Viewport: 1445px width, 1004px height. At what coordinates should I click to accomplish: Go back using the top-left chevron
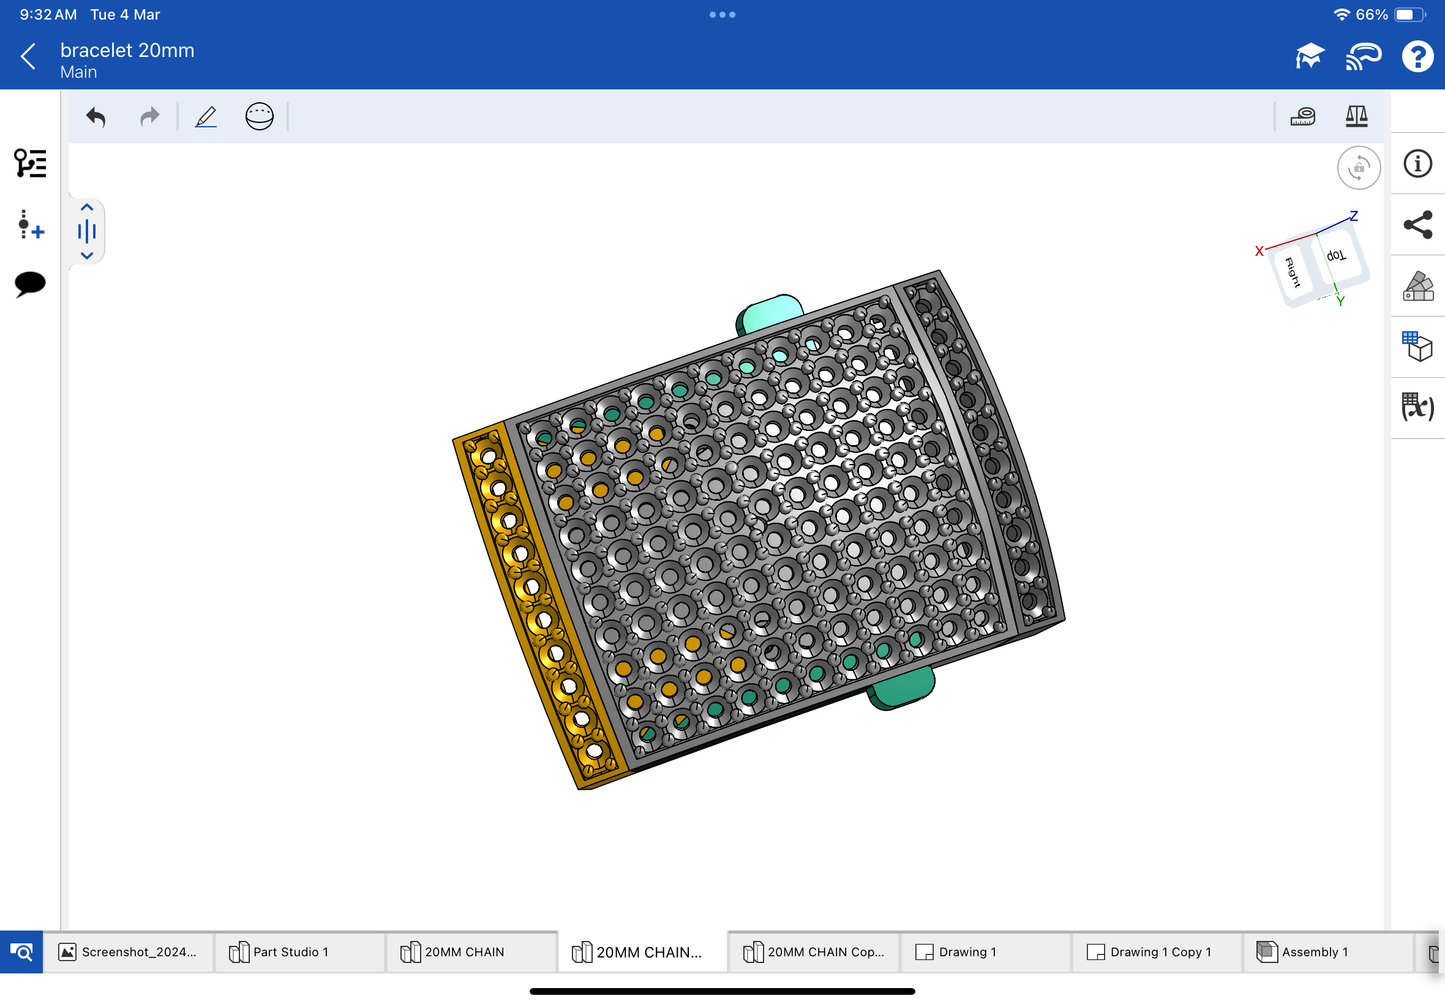(29, 57)
